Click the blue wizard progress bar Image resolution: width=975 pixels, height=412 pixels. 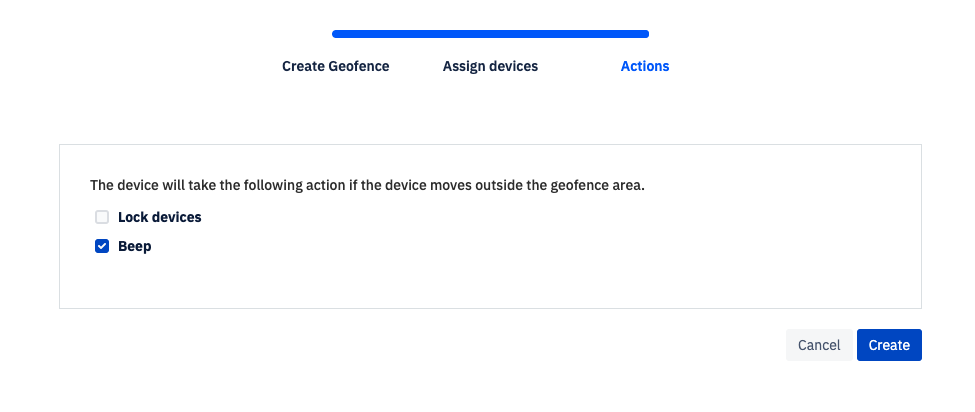pos(491,34)
